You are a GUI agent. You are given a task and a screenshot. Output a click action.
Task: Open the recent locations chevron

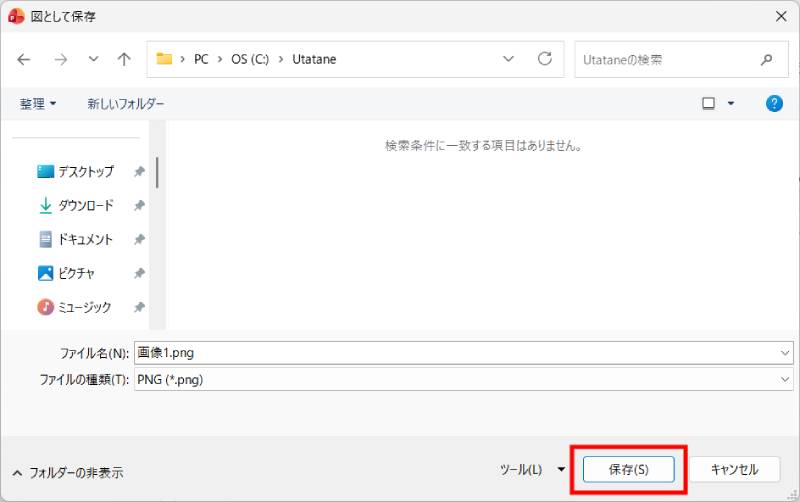pyautogui.click(x=93, y=59)
